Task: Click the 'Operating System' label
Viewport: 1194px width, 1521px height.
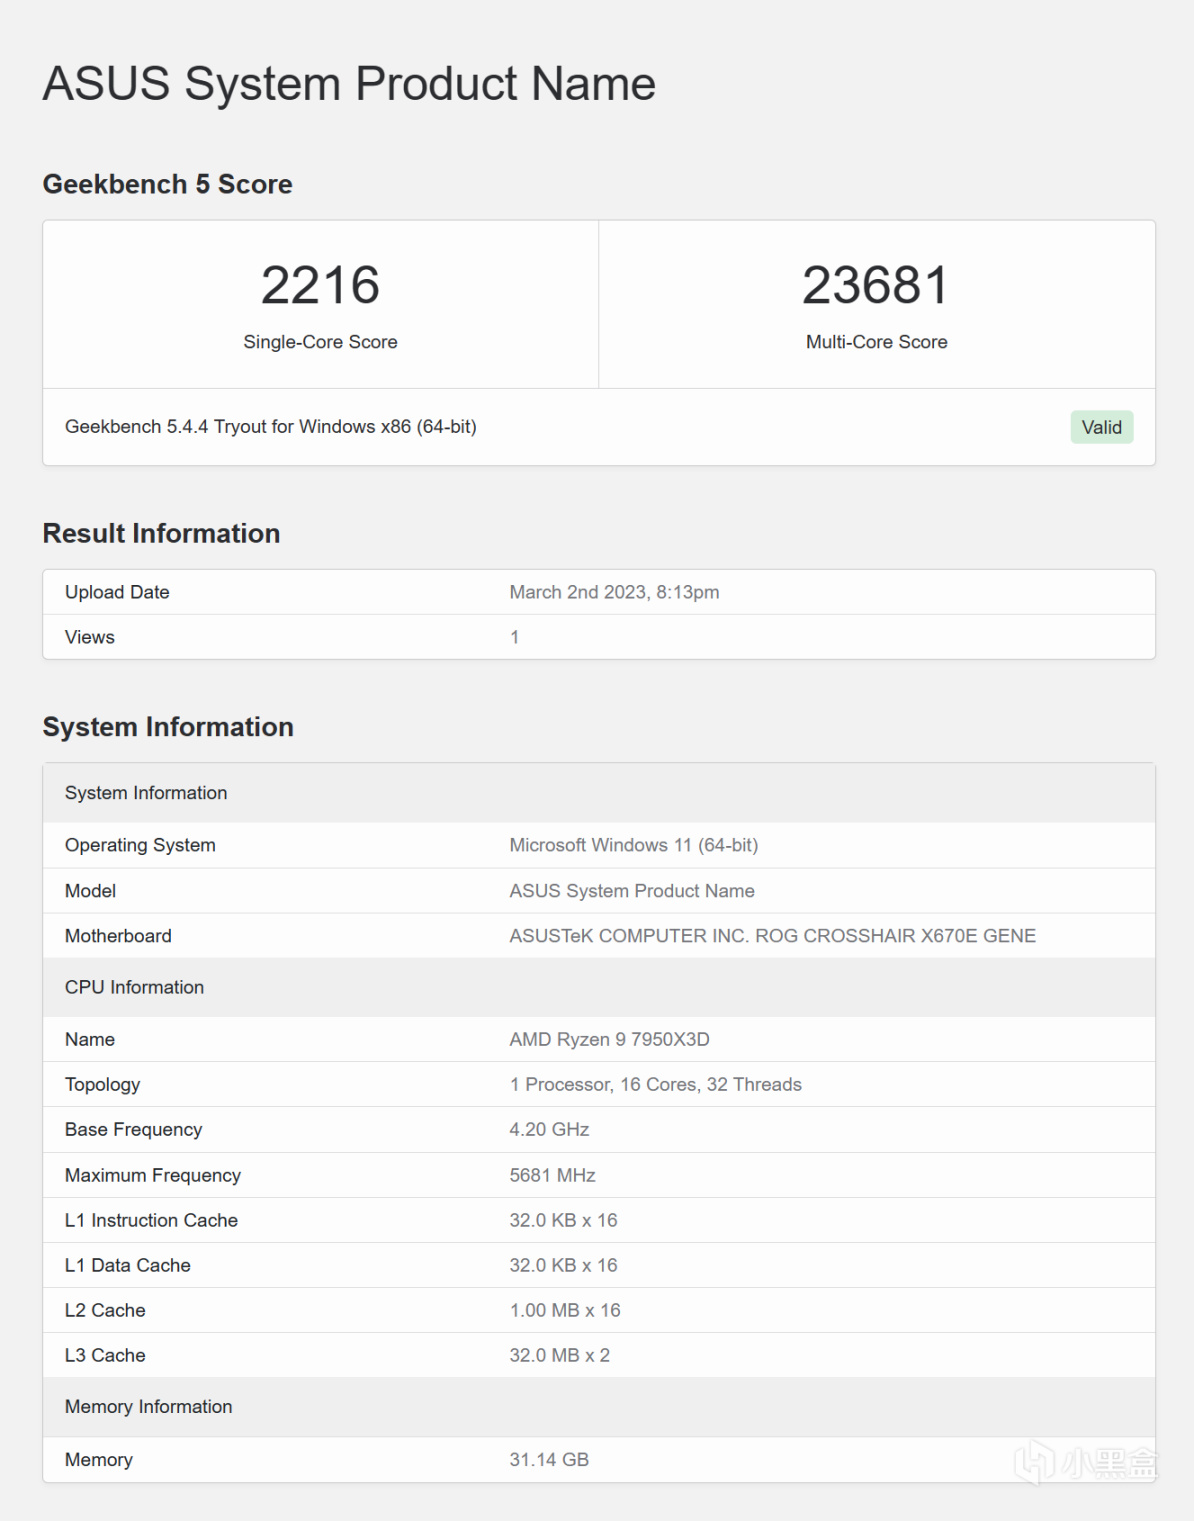Action: (x=140, y=845)
